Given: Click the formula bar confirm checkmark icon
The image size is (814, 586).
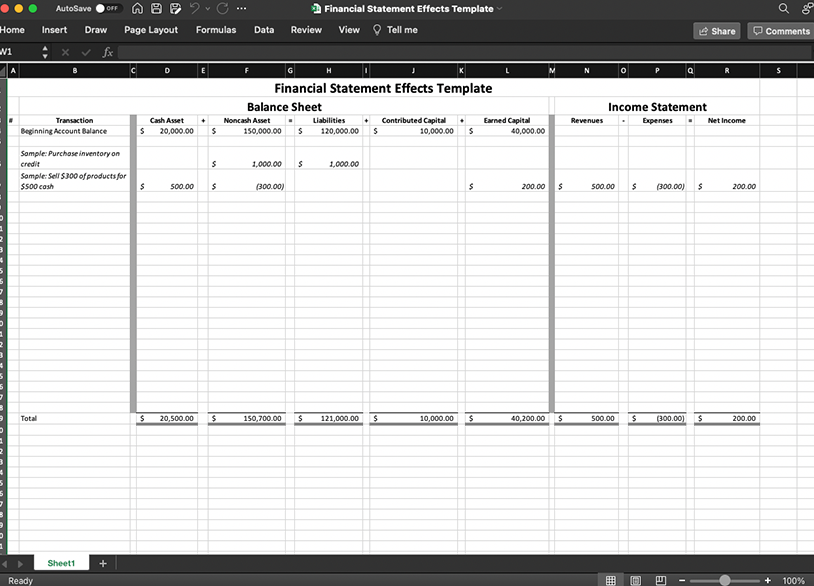Looking at the screenshot, I should click(86, 52).
